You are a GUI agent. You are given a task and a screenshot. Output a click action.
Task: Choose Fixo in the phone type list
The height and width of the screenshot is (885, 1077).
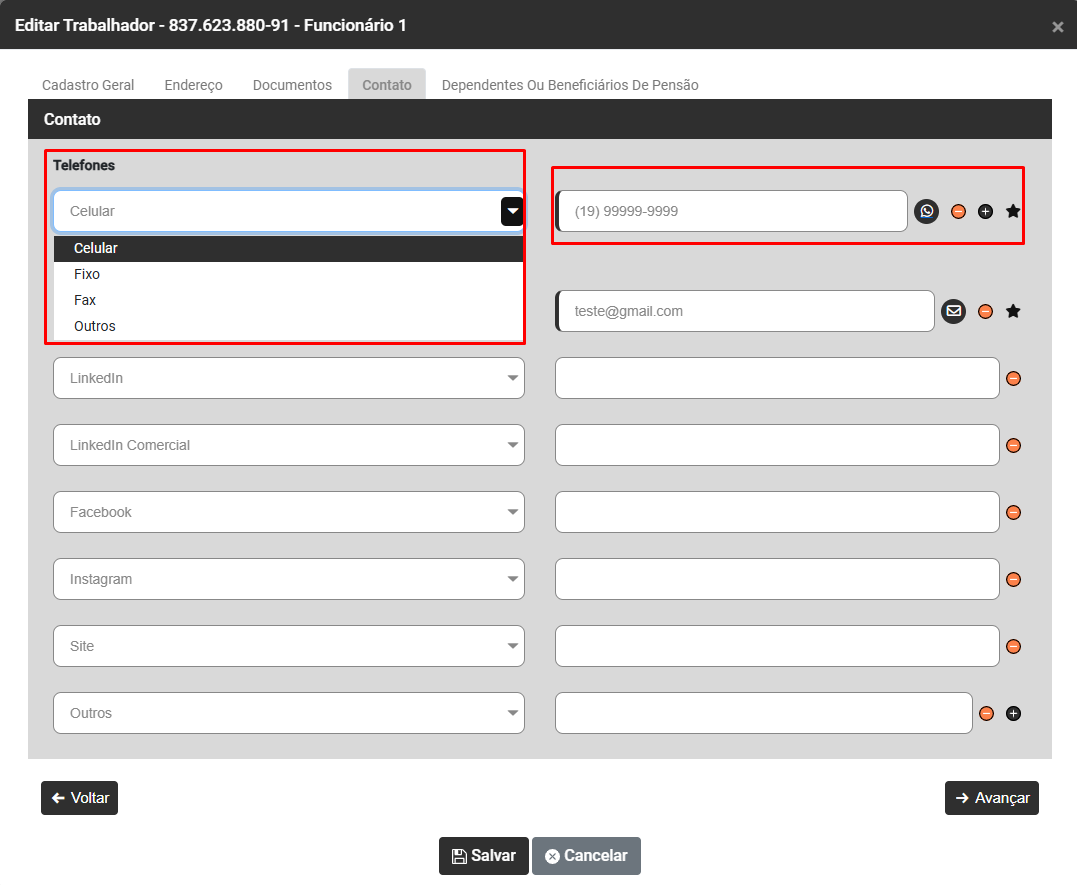(288, 274)
